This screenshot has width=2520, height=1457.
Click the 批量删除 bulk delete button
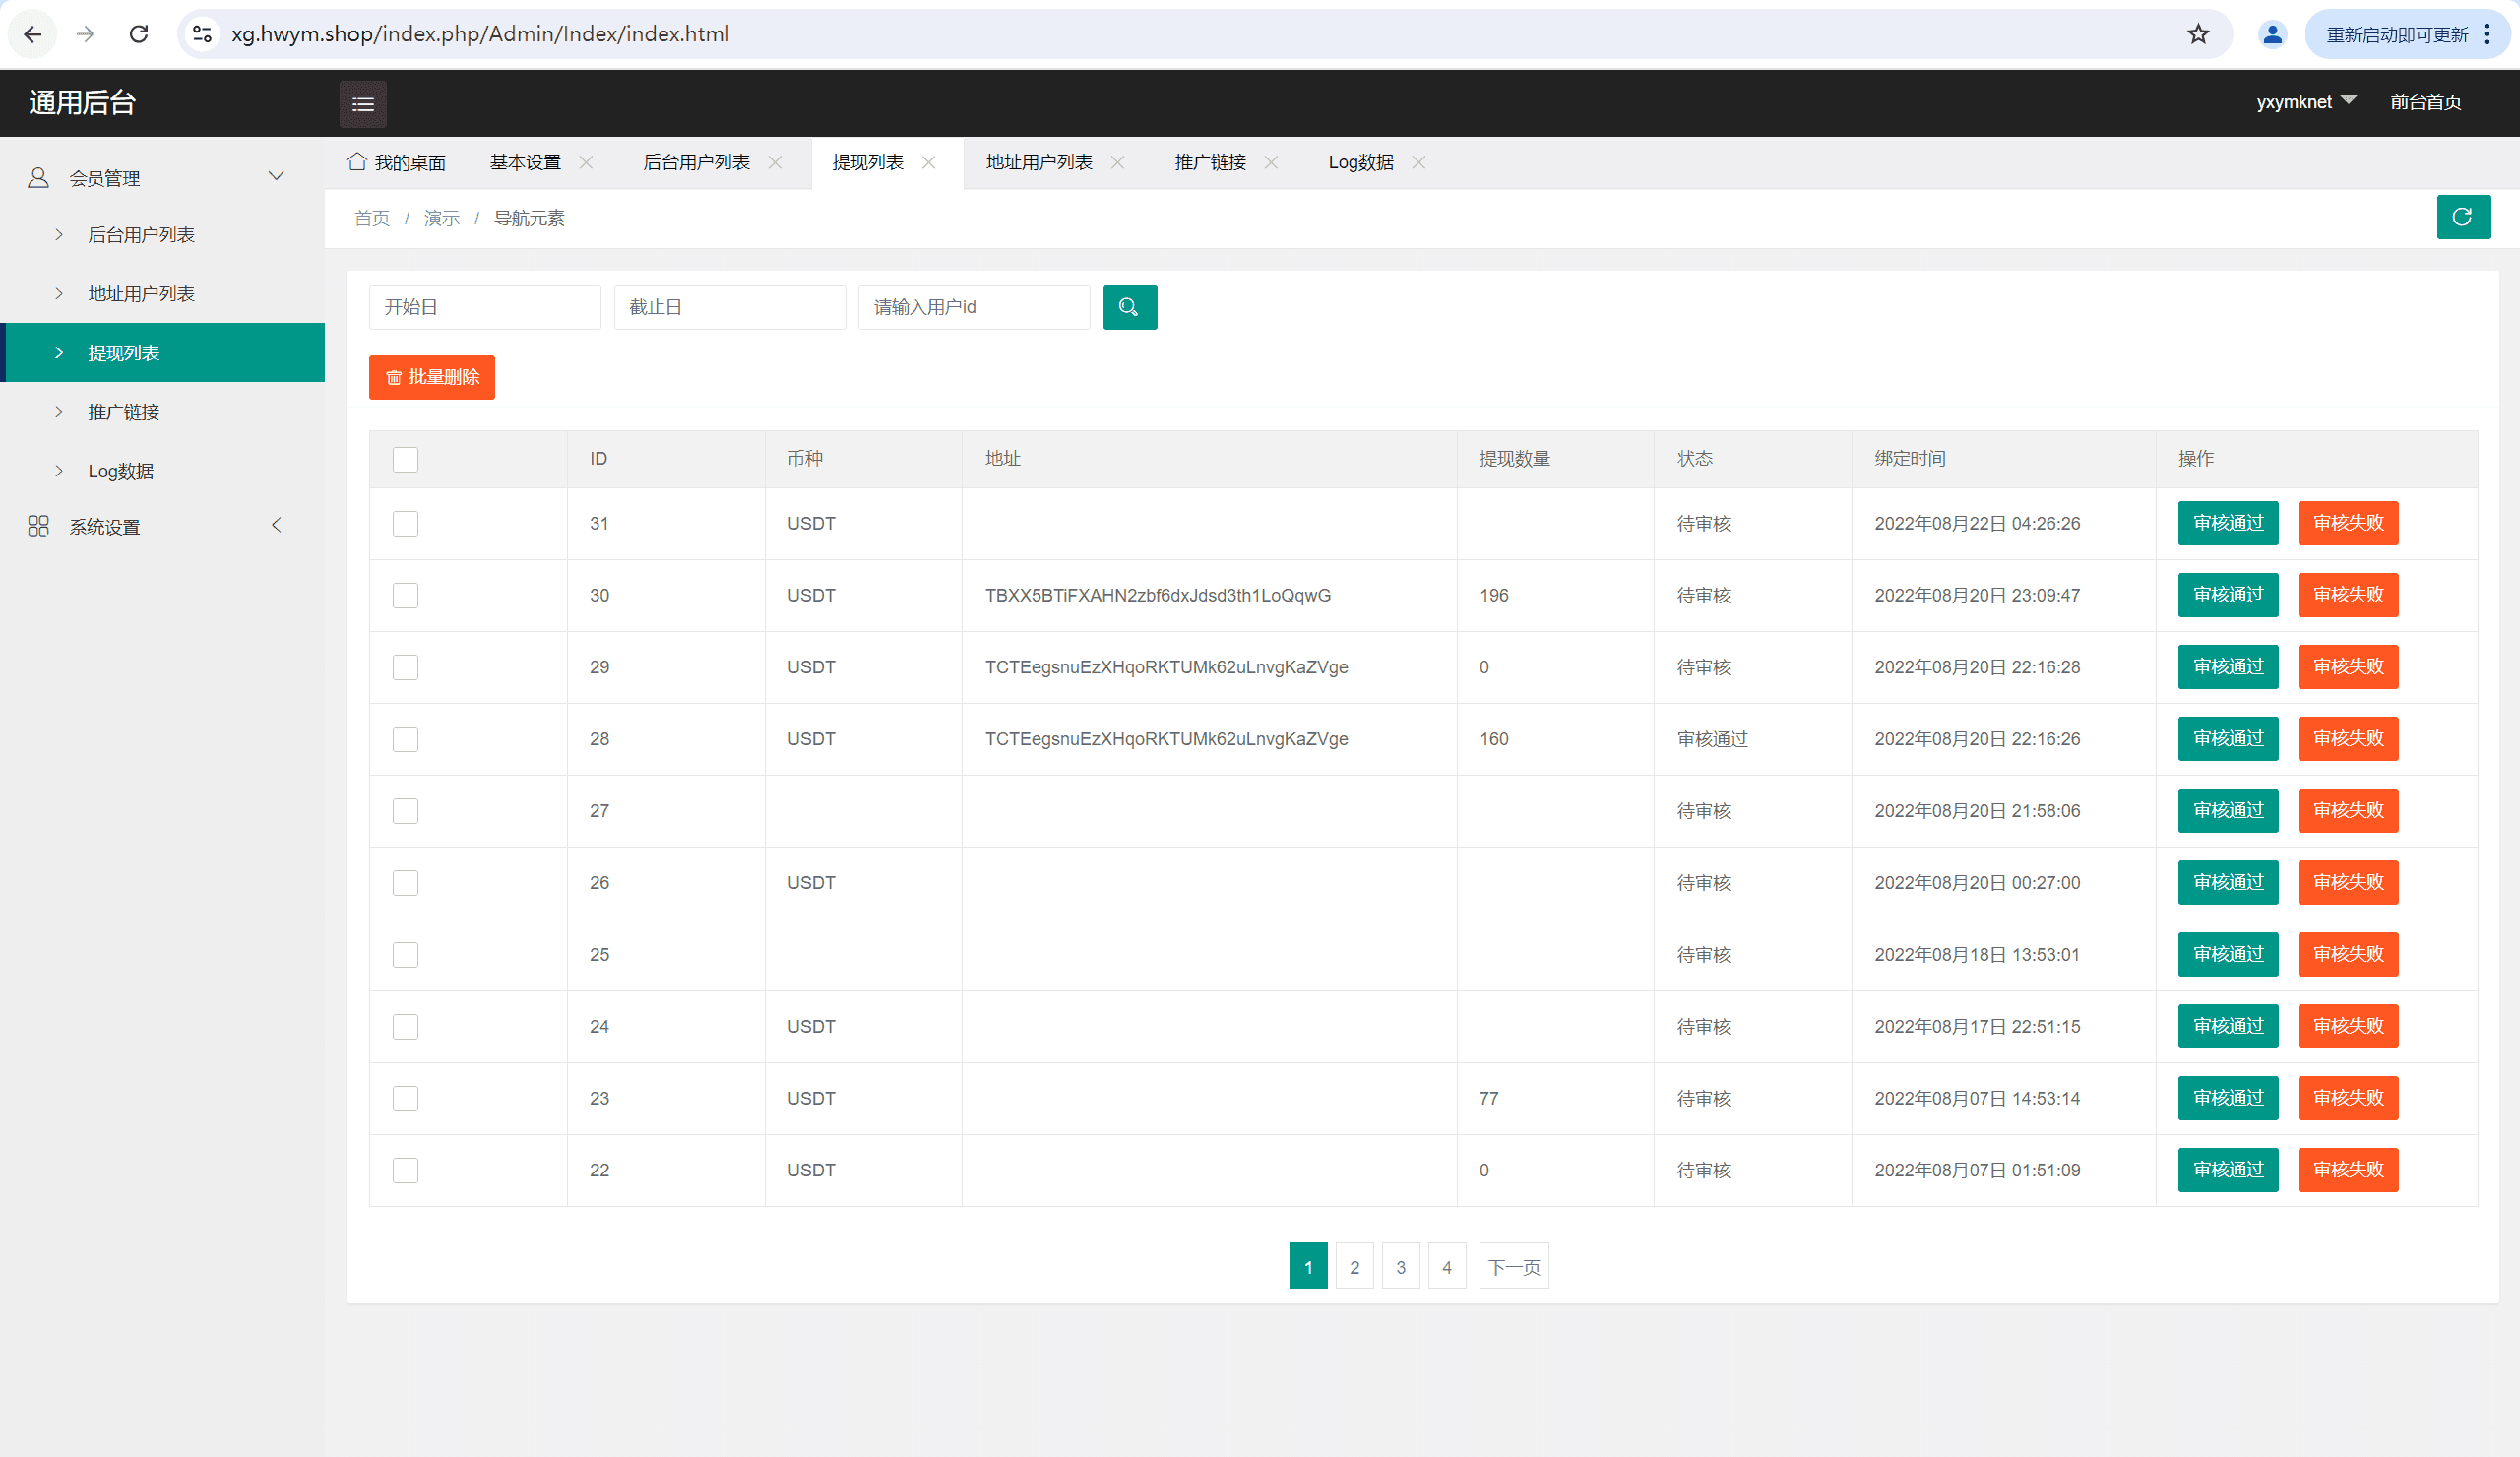click(x=432, y=377)
